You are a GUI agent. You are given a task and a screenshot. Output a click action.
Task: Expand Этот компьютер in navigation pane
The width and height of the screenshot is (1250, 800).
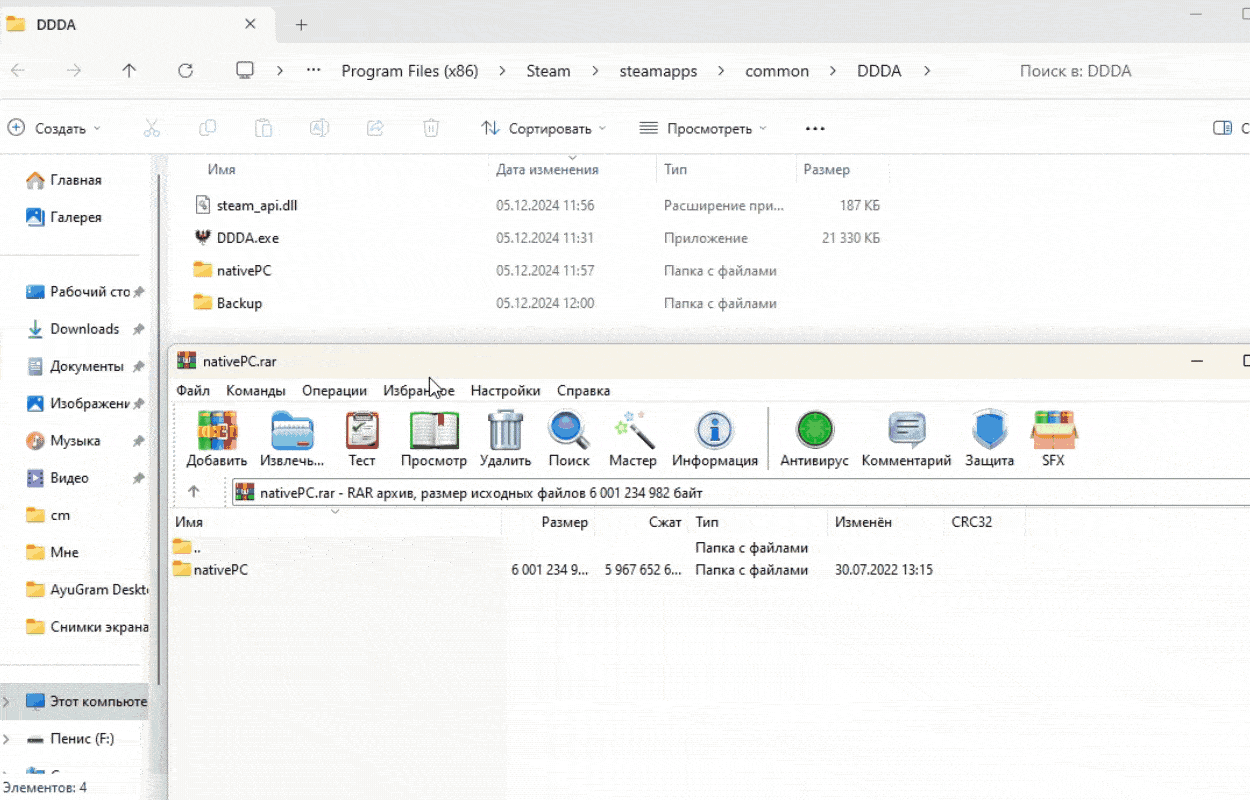click(x=7, y=701)
